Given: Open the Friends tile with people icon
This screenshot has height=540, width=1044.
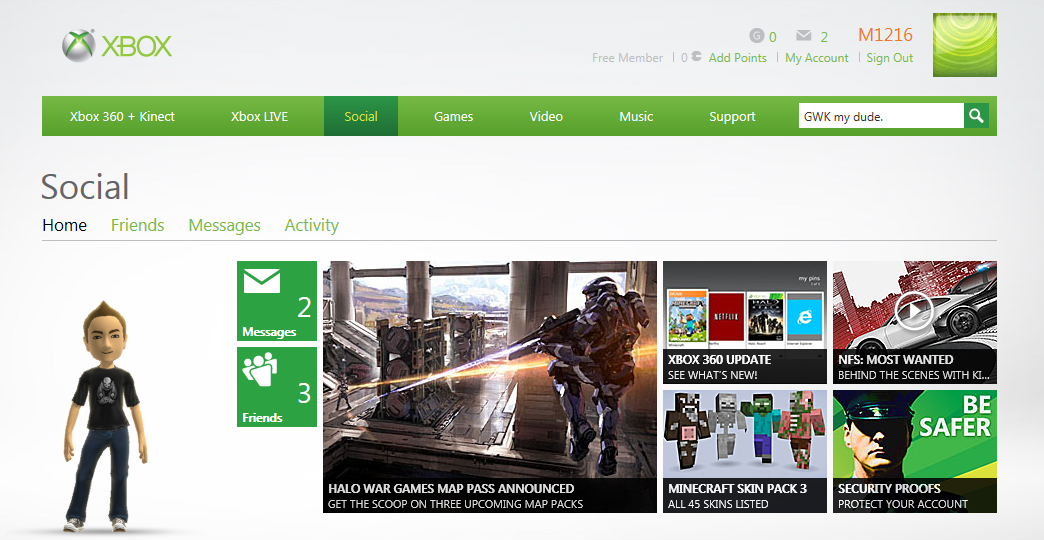Looking at the screenshot, I should [277, 387].
